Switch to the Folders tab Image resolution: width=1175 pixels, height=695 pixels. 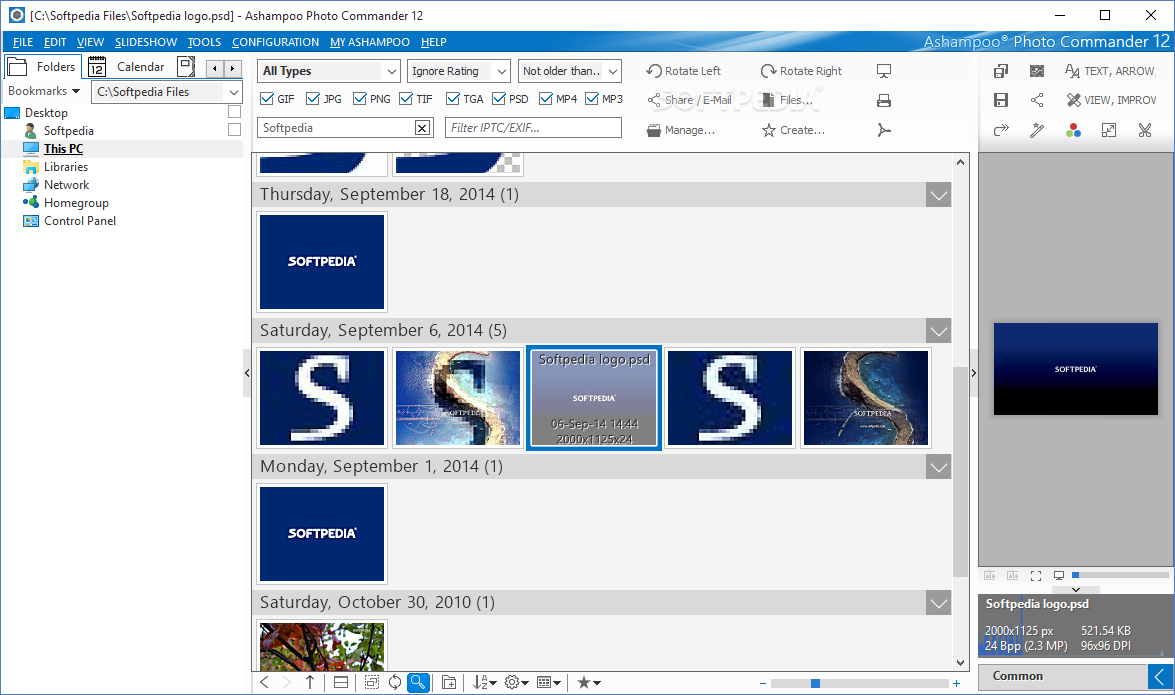pyautogui.click(x=41, y=67)
